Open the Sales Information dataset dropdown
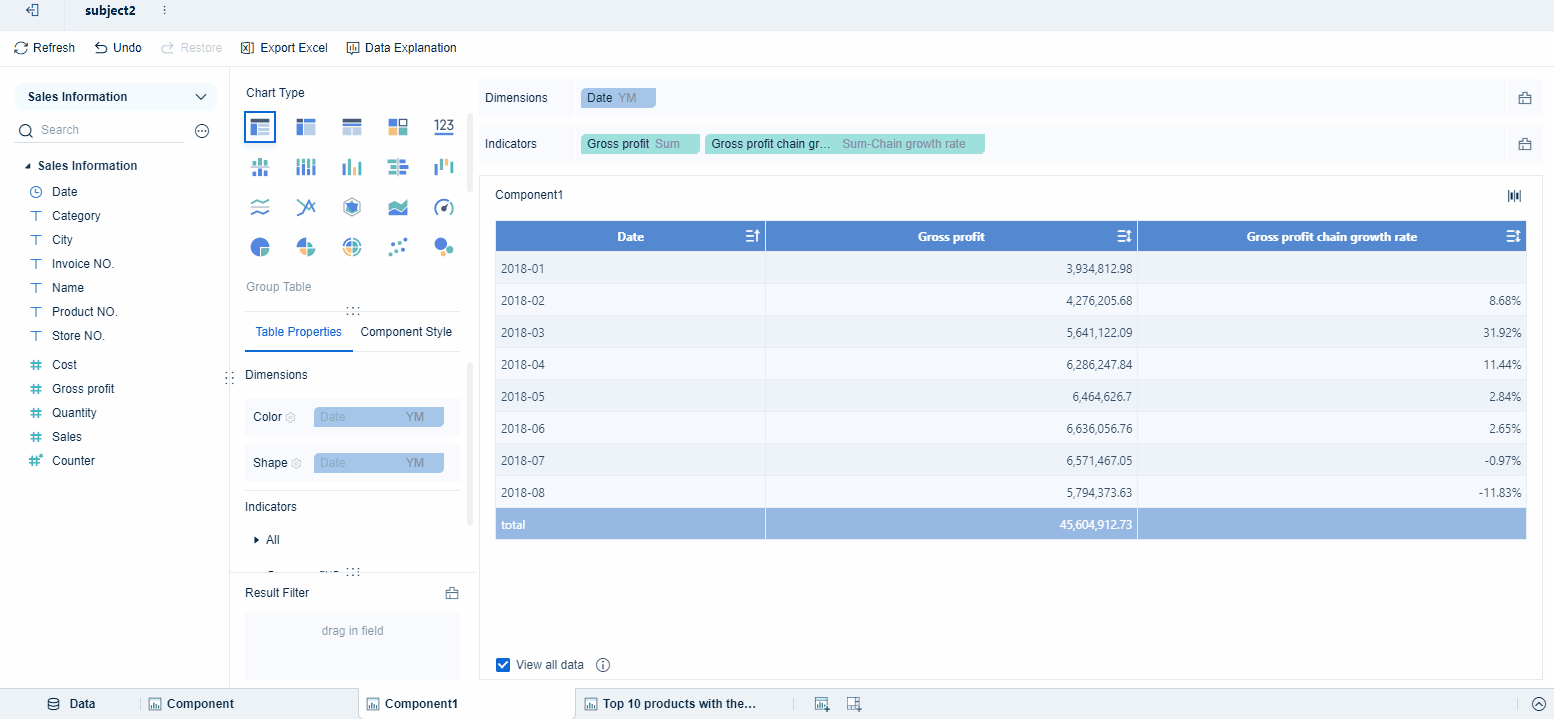 point(115,96)
